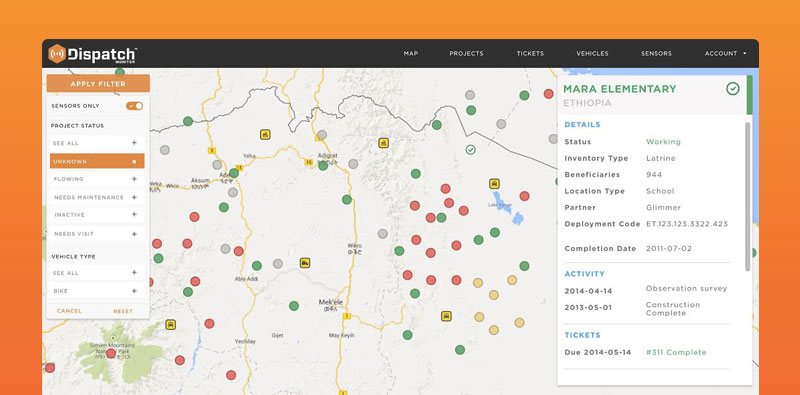Open the Map page
This screenshot has width=800, height=395.
coord(411,54)
